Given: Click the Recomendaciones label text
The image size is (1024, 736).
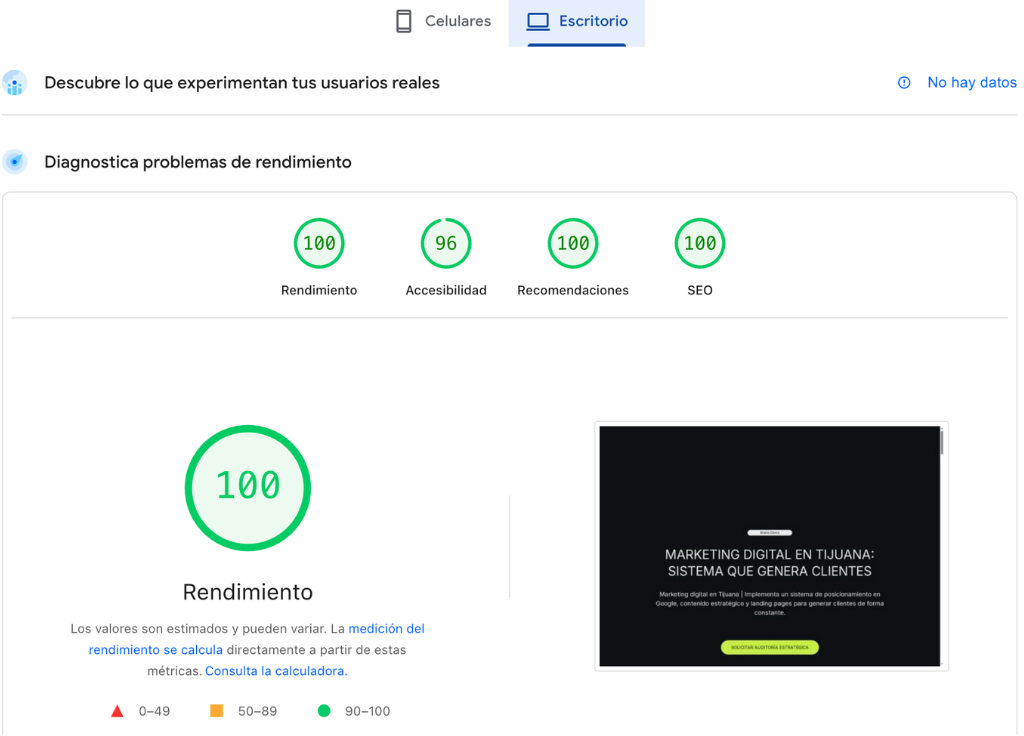Looking at the screenshot, I should [573, 291].
